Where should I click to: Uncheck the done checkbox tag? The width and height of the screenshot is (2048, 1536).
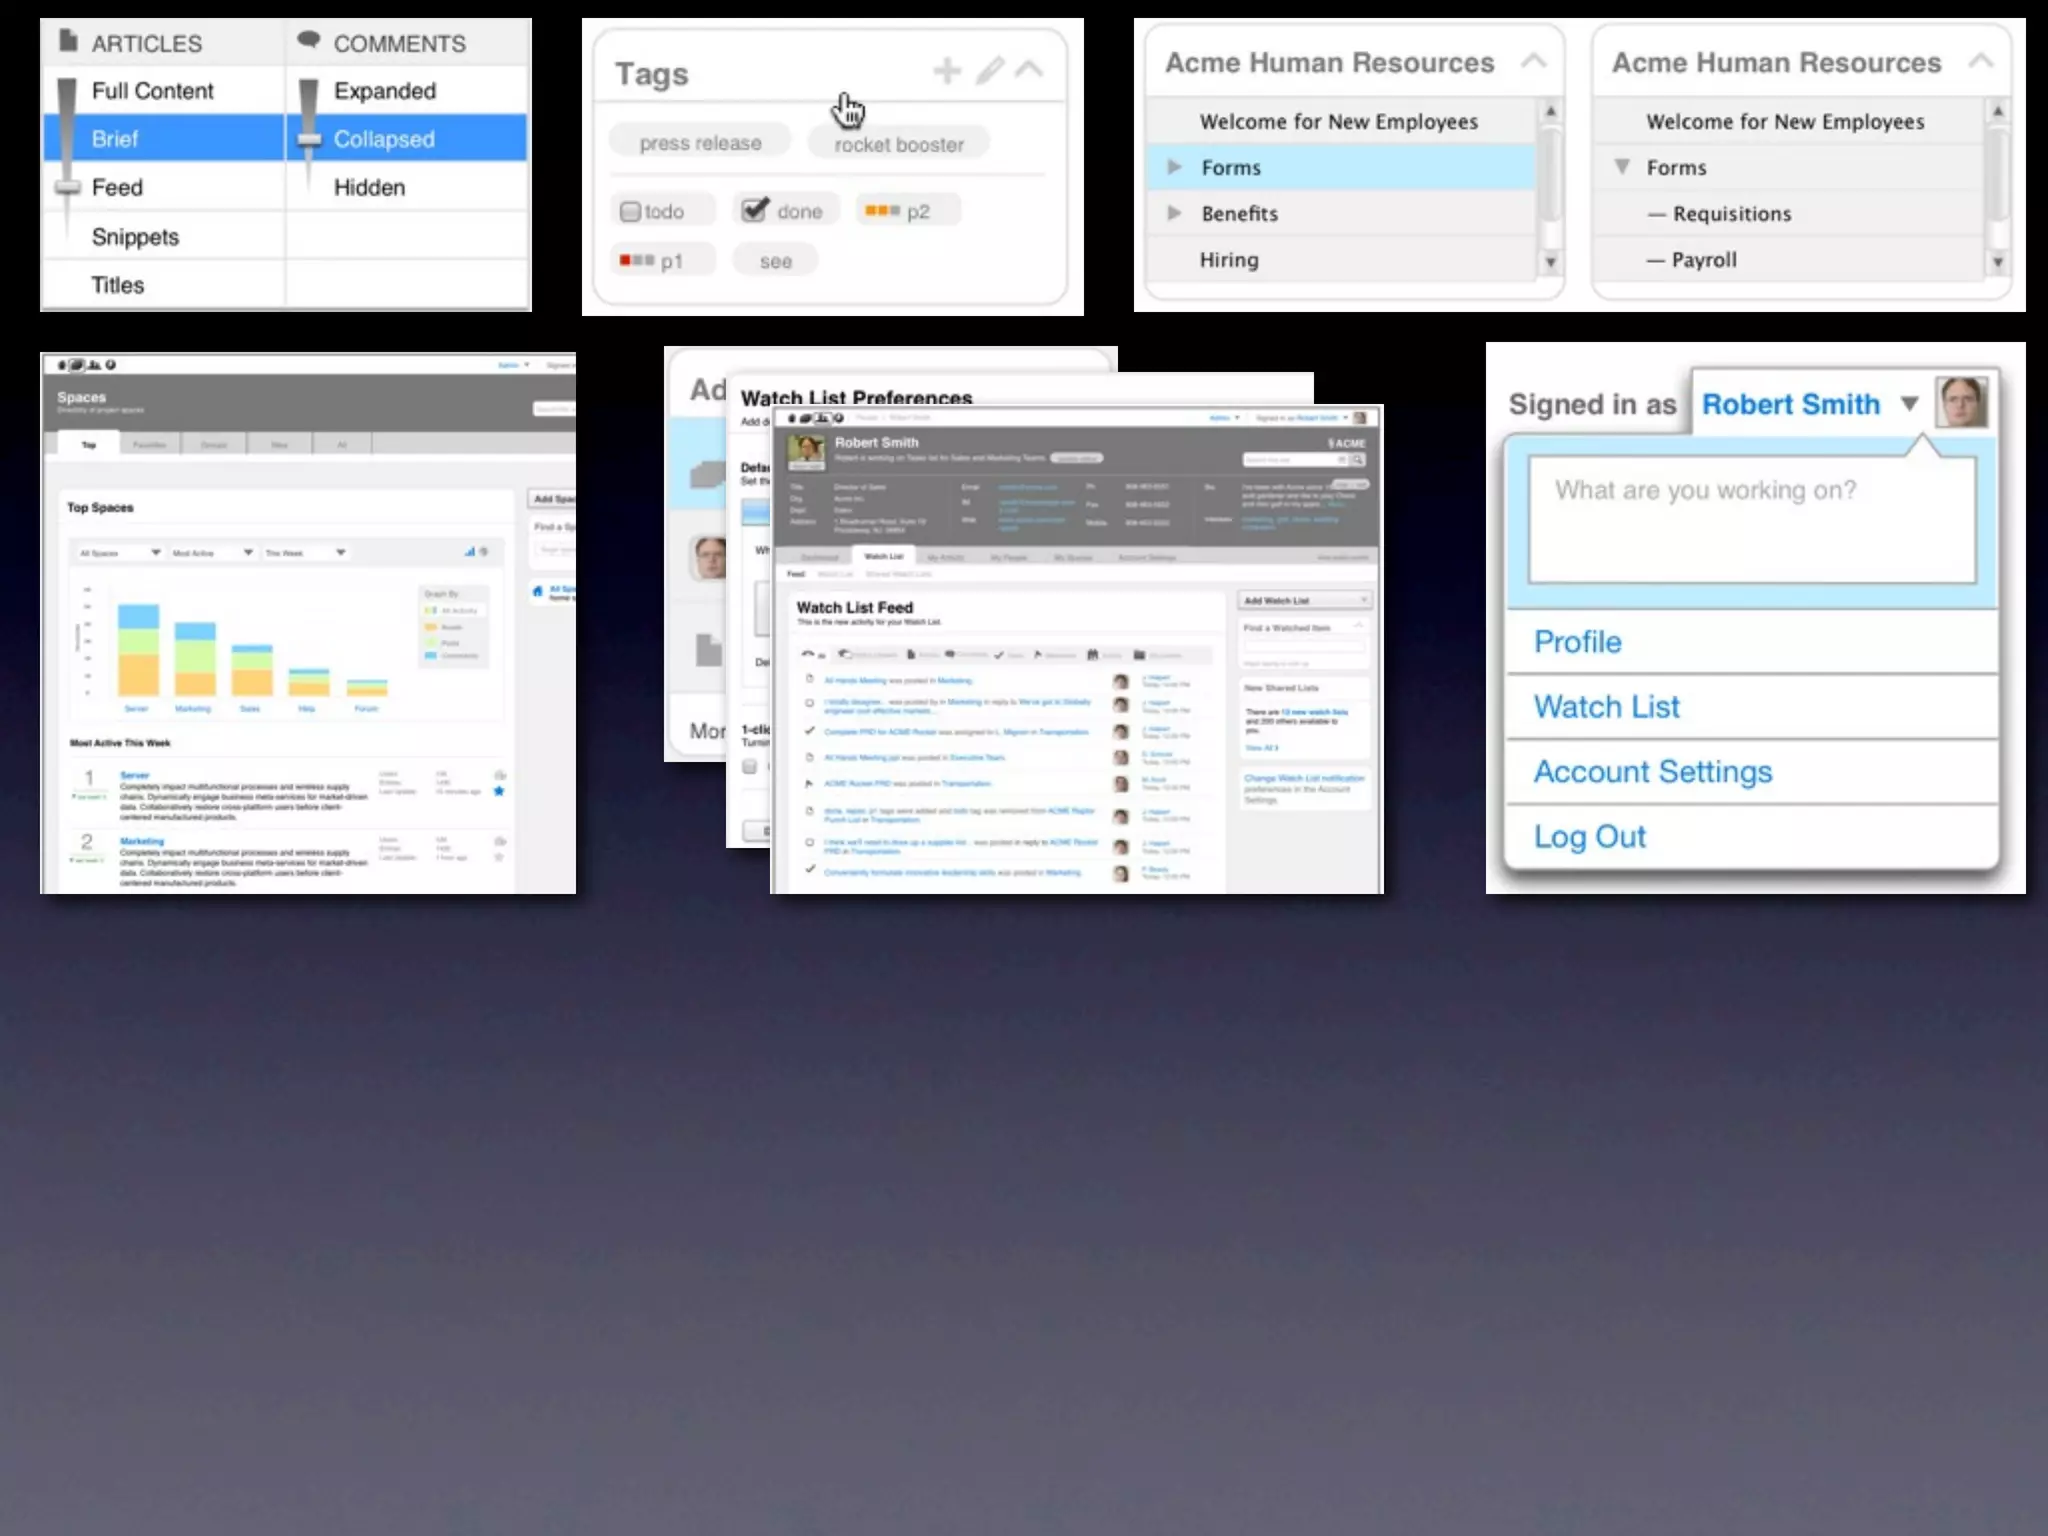(x=755, y=210)
